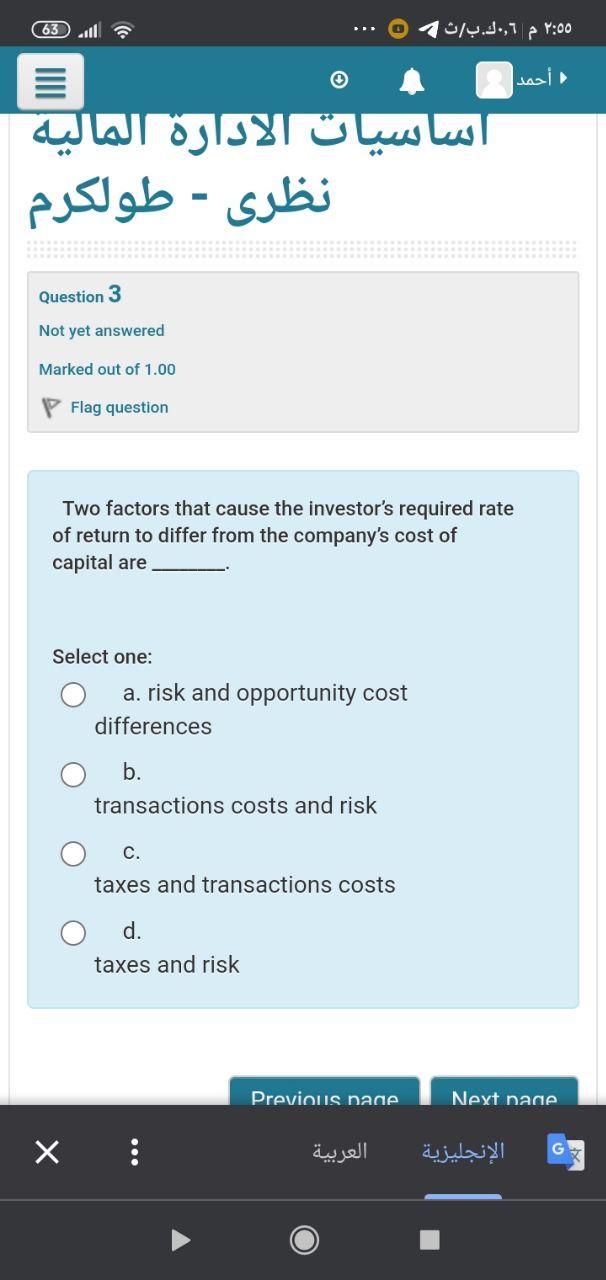The width and height of the screenshot is (606, 1280).
Task: Open the notifications bell
Action: (412, 81)
